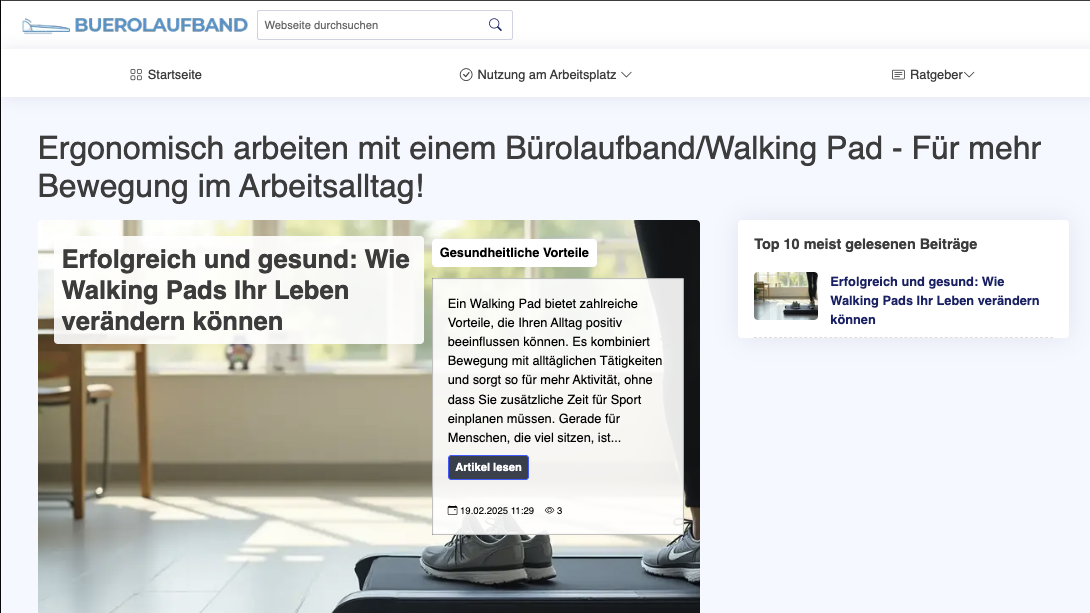Click the grid icon beside Startseite
The height and width of the screenshot is (613, 1090).
pos(135,74)
